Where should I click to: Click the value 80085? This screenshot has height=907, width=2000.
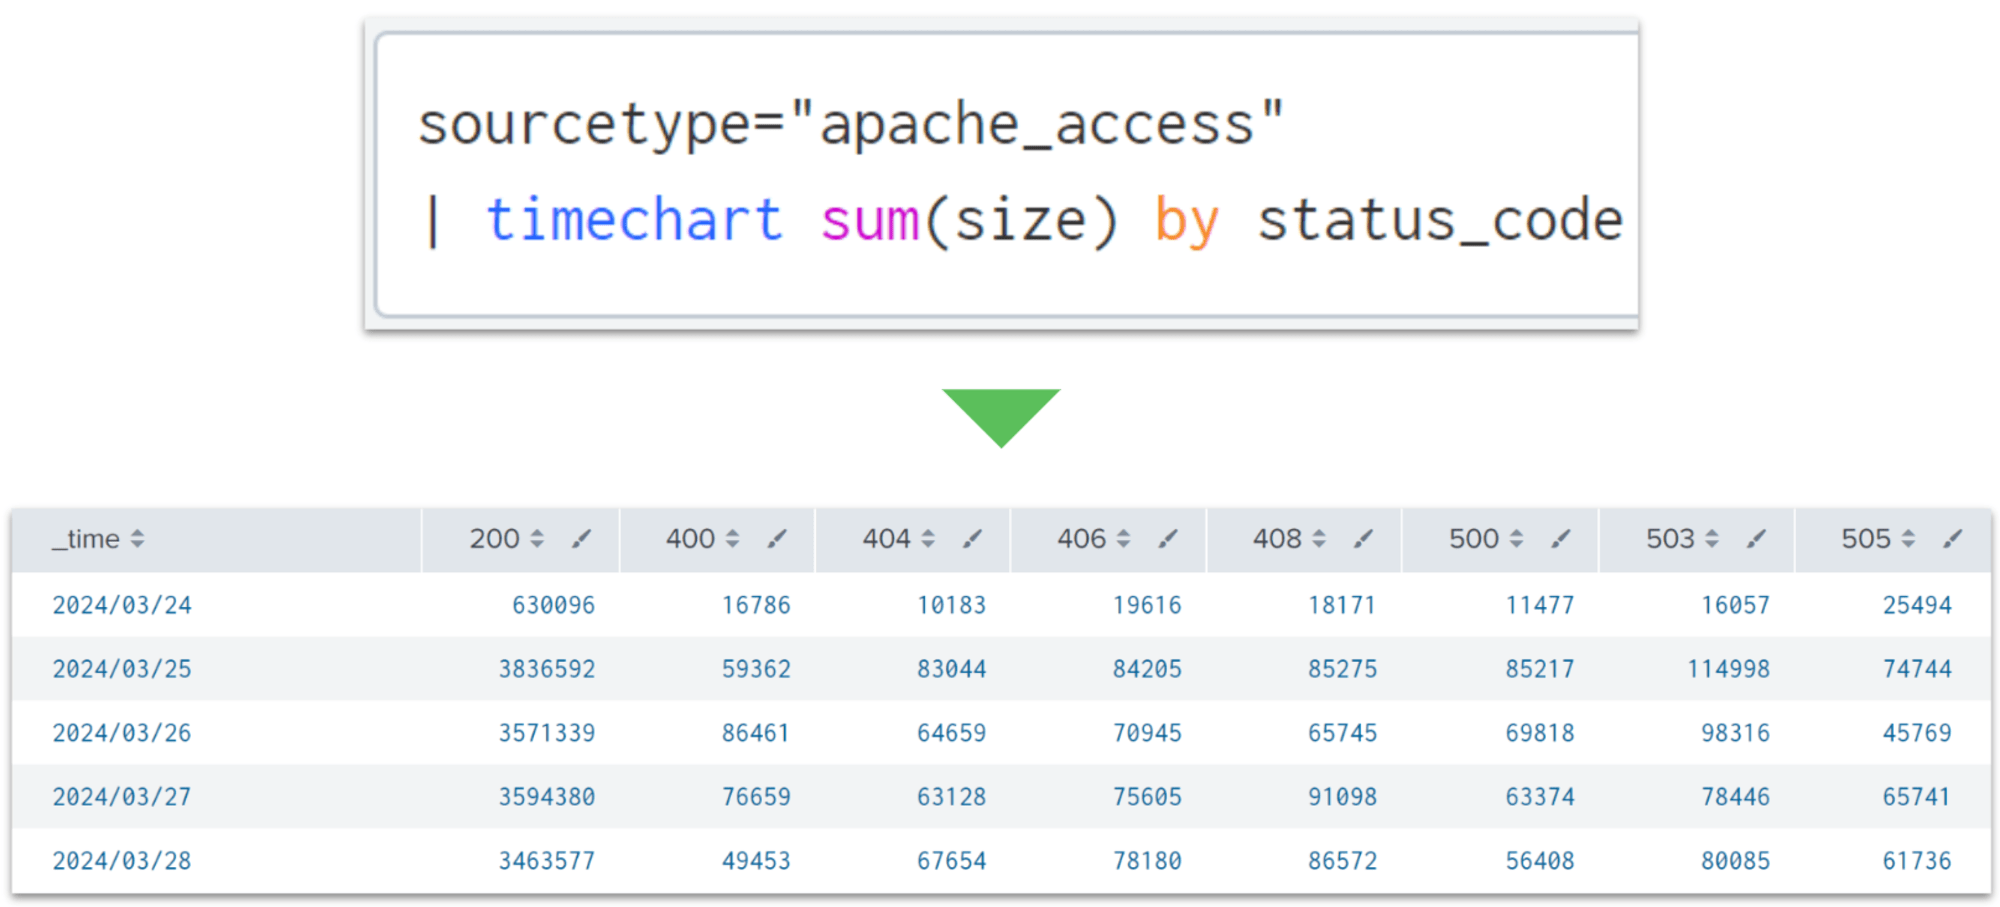click(x=1736, y=861)
